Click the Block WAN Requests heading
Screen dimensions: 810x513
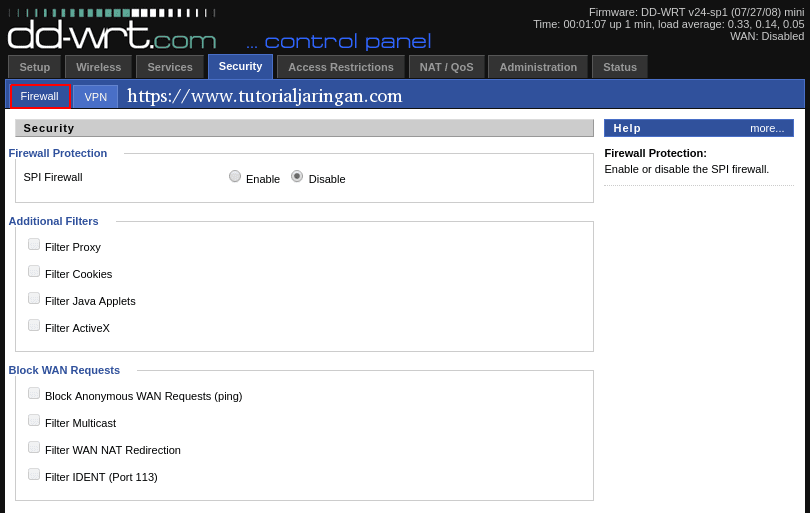pos(64,370)
